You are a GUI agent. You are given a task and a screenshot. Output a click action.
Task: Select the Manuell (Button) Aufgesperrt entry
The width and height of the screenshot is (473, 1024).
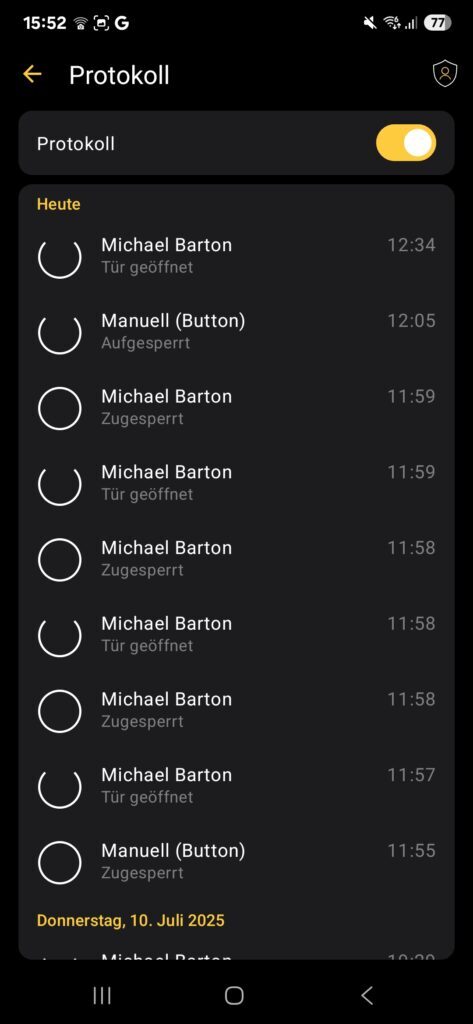(236, 332)
